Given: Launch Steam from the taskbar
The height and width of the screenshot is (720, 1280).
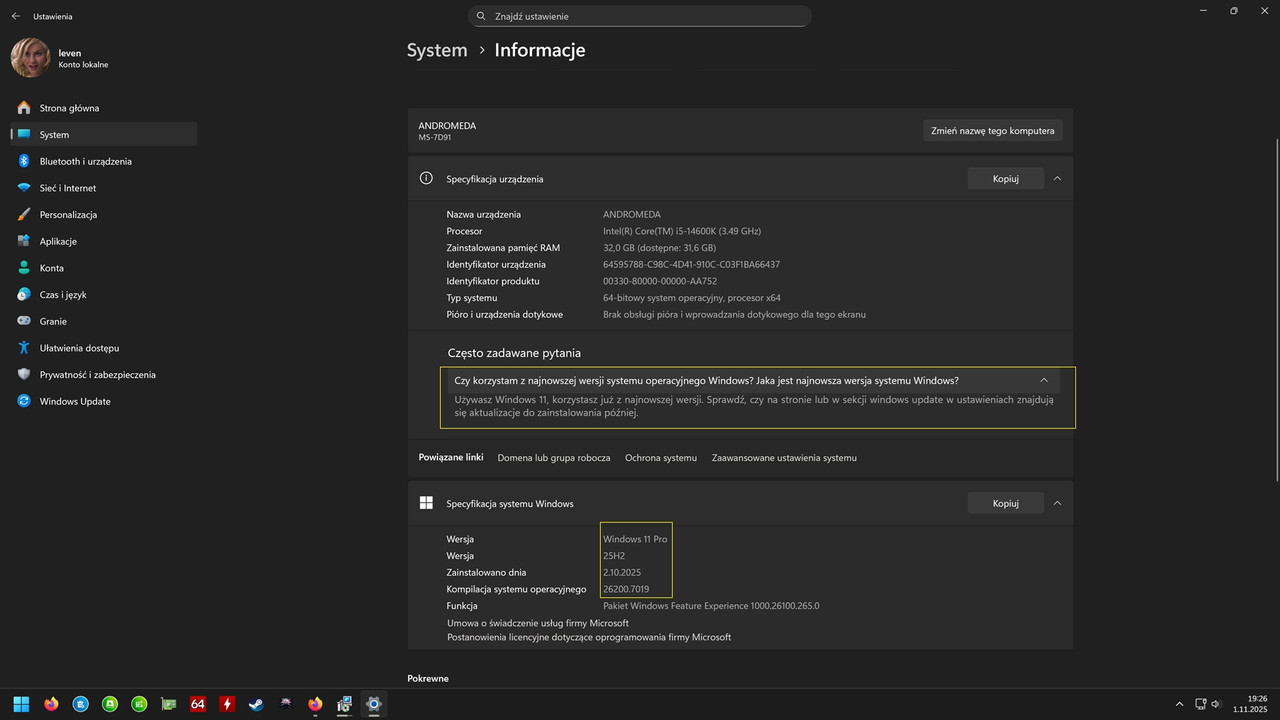Looking at the screenshot, I should [256, 704].
